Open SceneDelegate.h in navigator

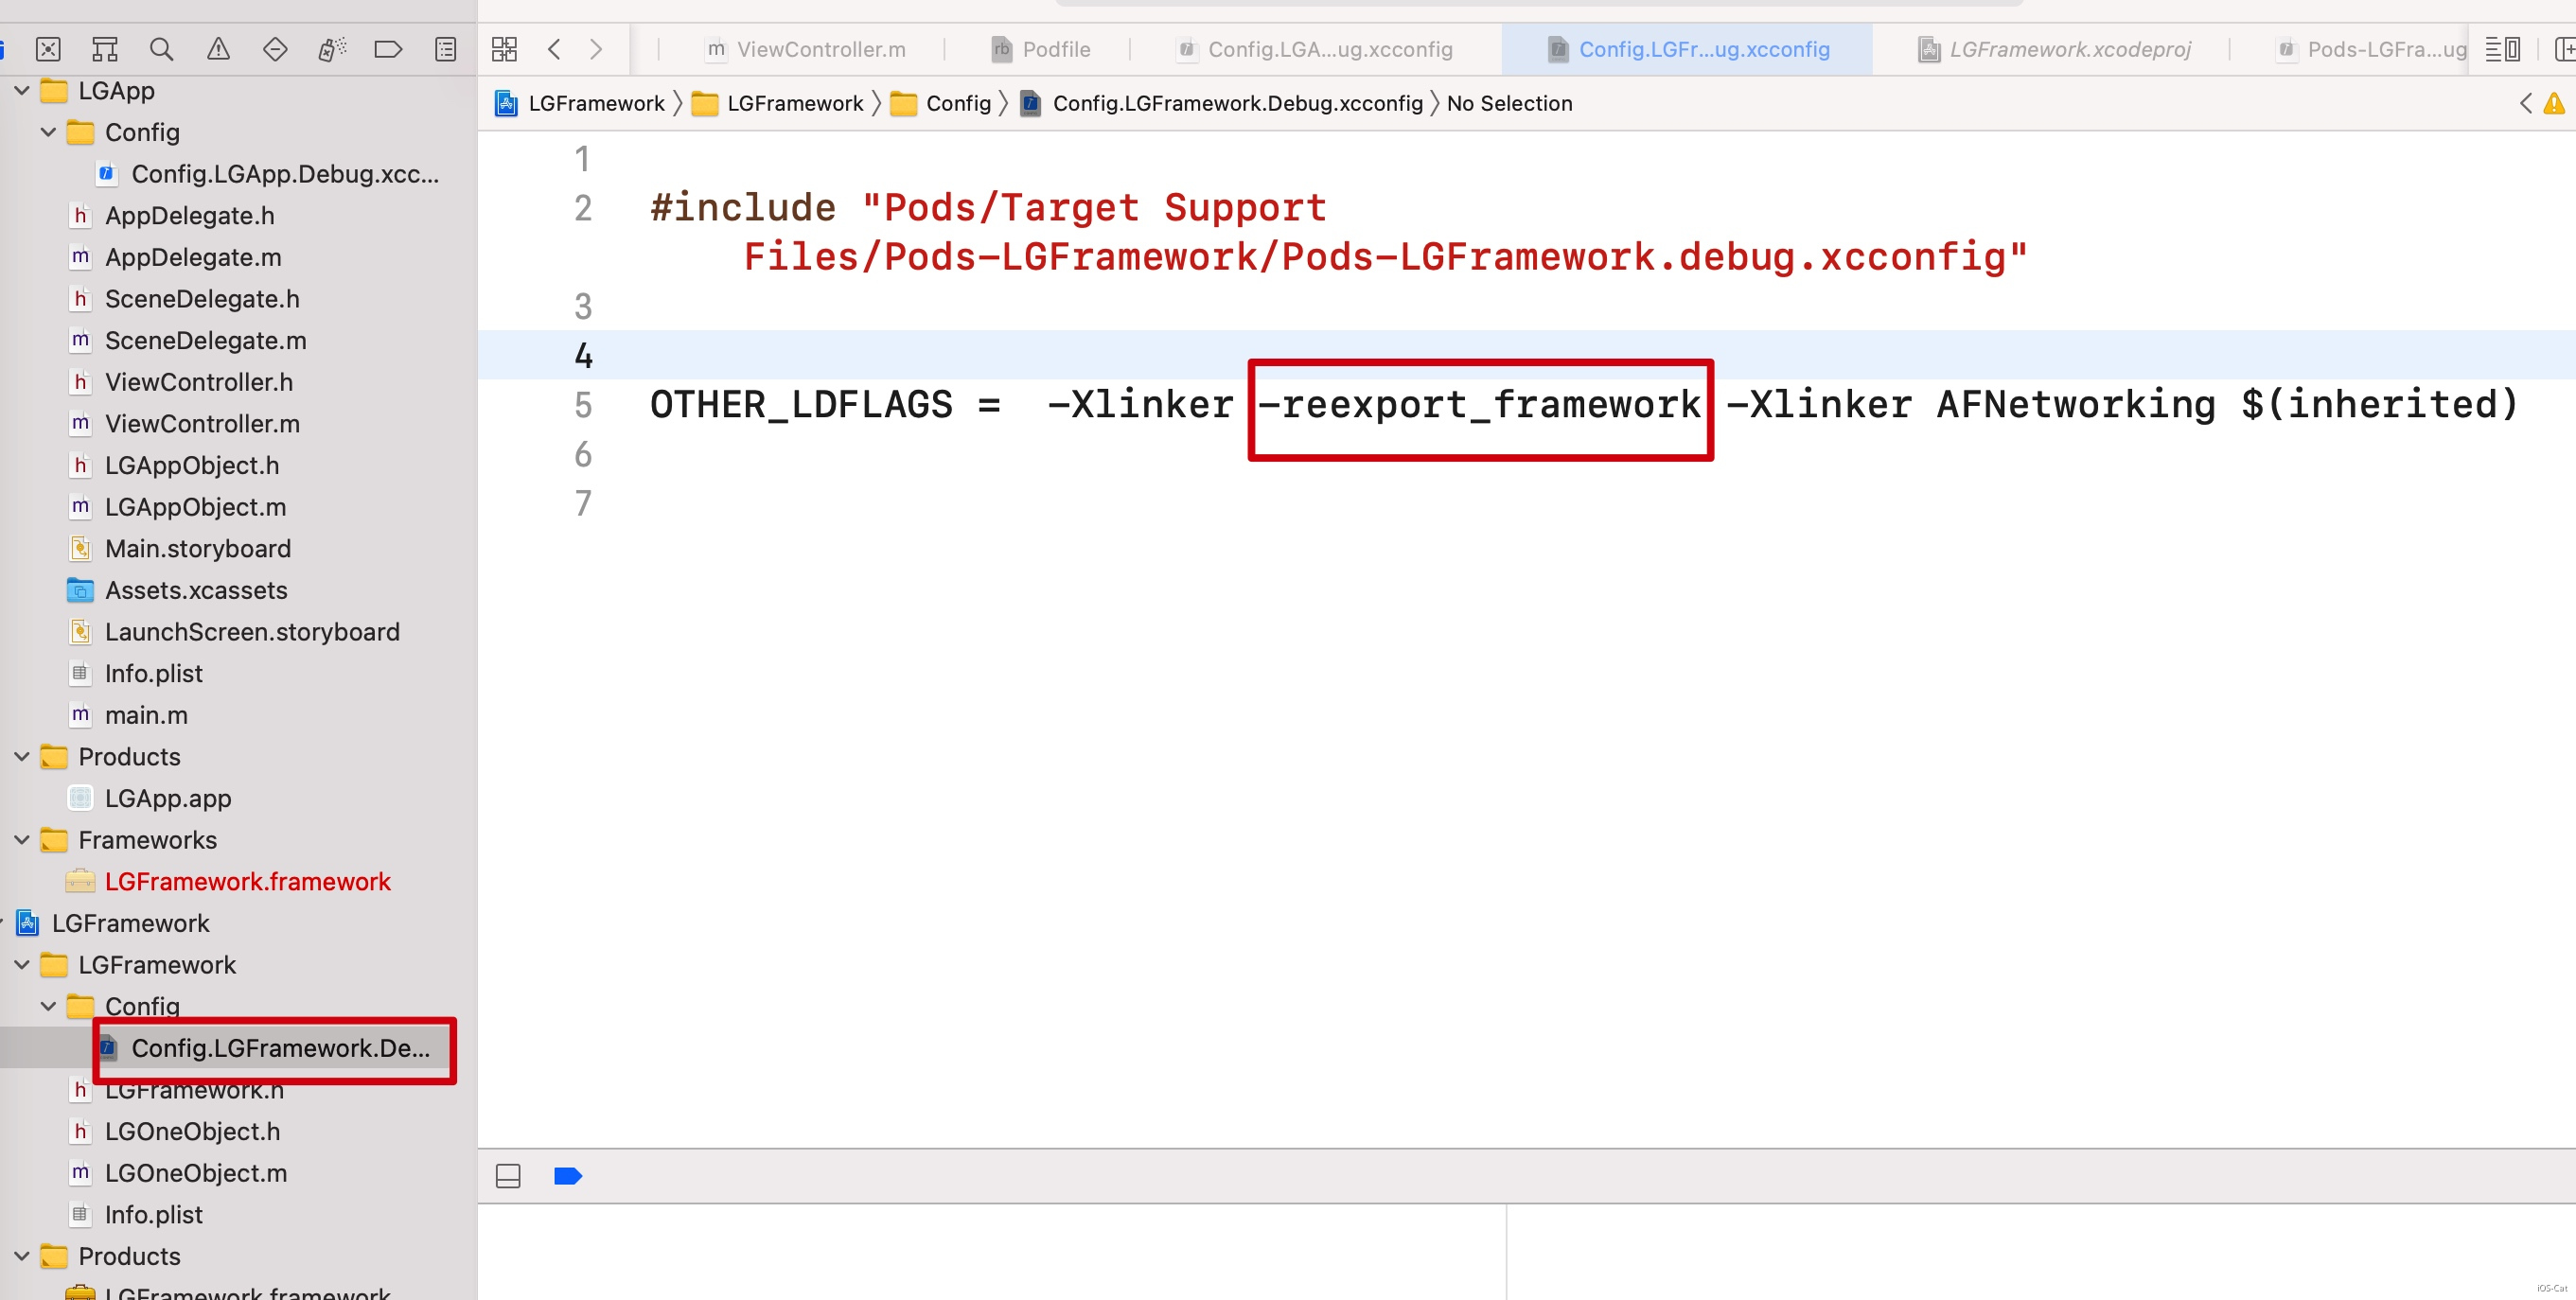(185, 299)
